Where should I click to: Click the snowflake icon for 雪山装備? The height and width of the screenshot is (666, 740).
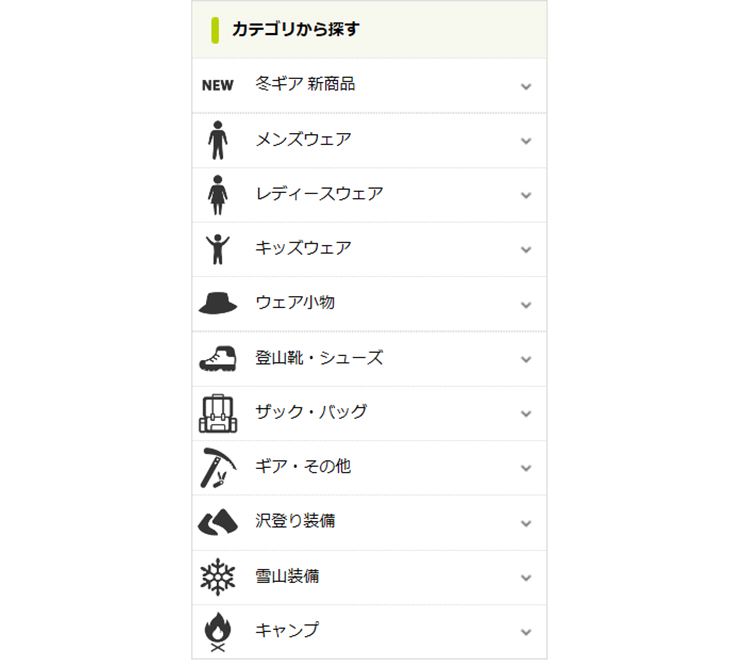pos(218,577)
